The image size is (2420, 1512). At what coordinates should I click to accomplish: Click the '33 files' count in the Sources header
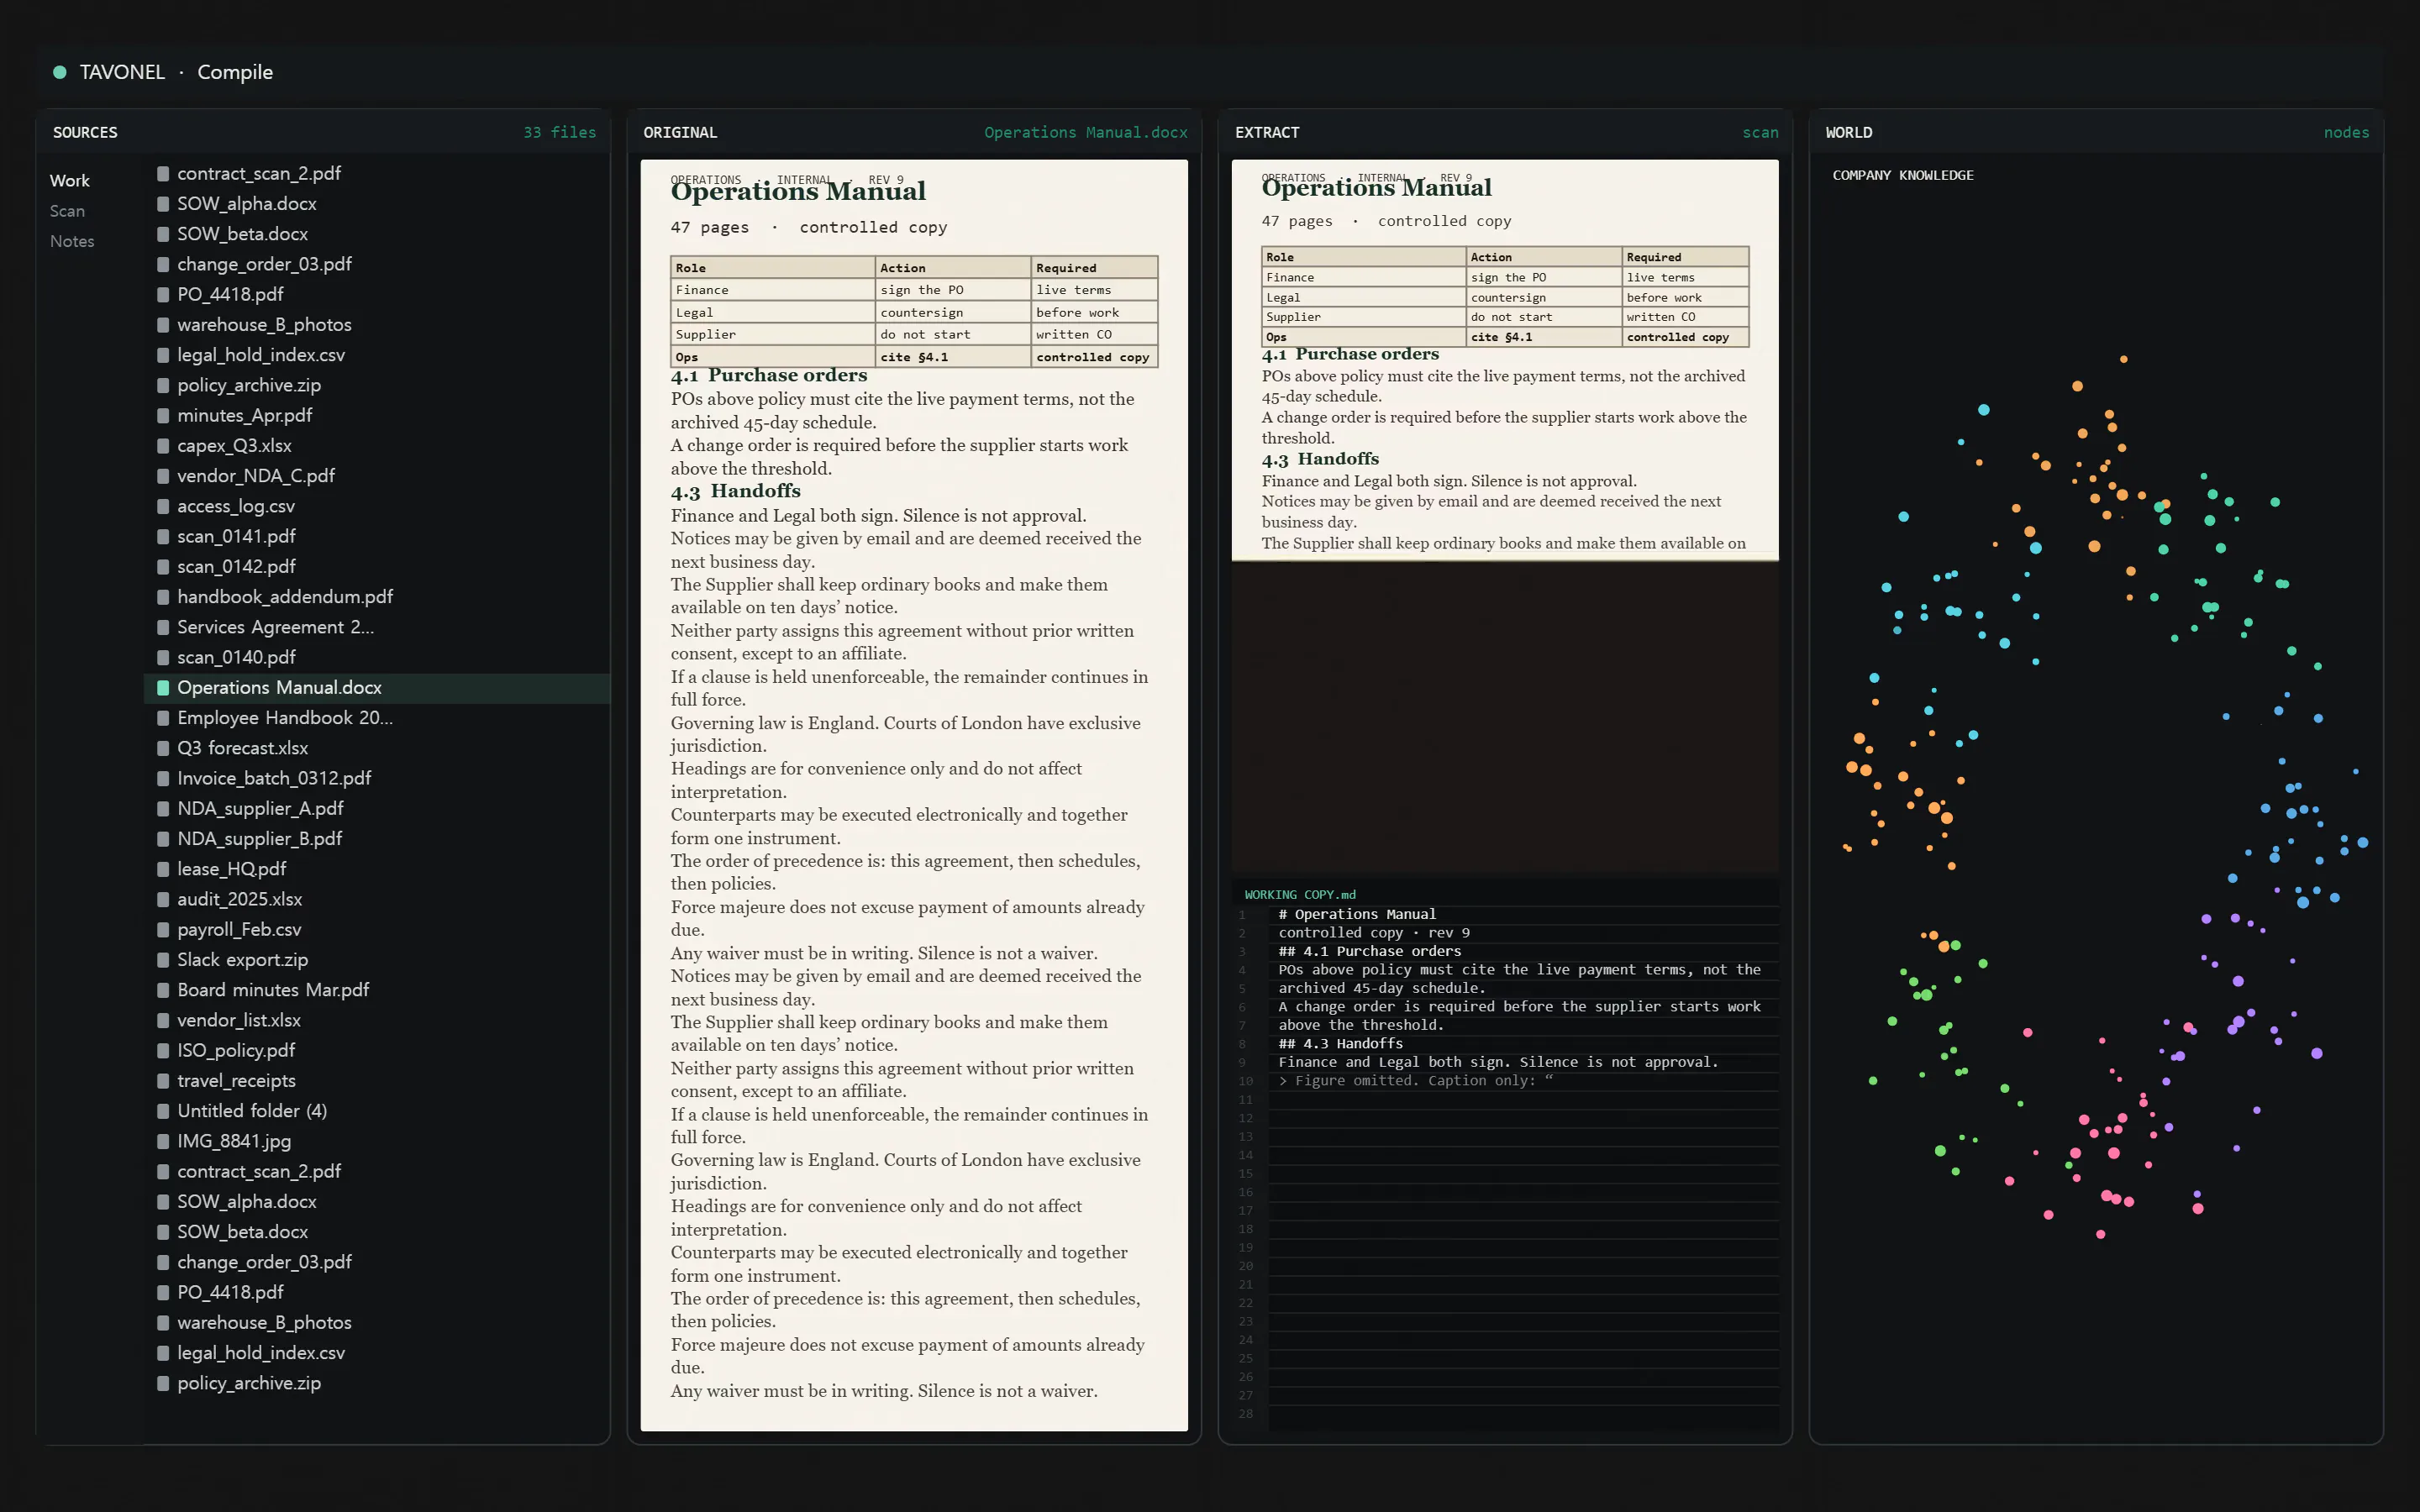(559, 132)
